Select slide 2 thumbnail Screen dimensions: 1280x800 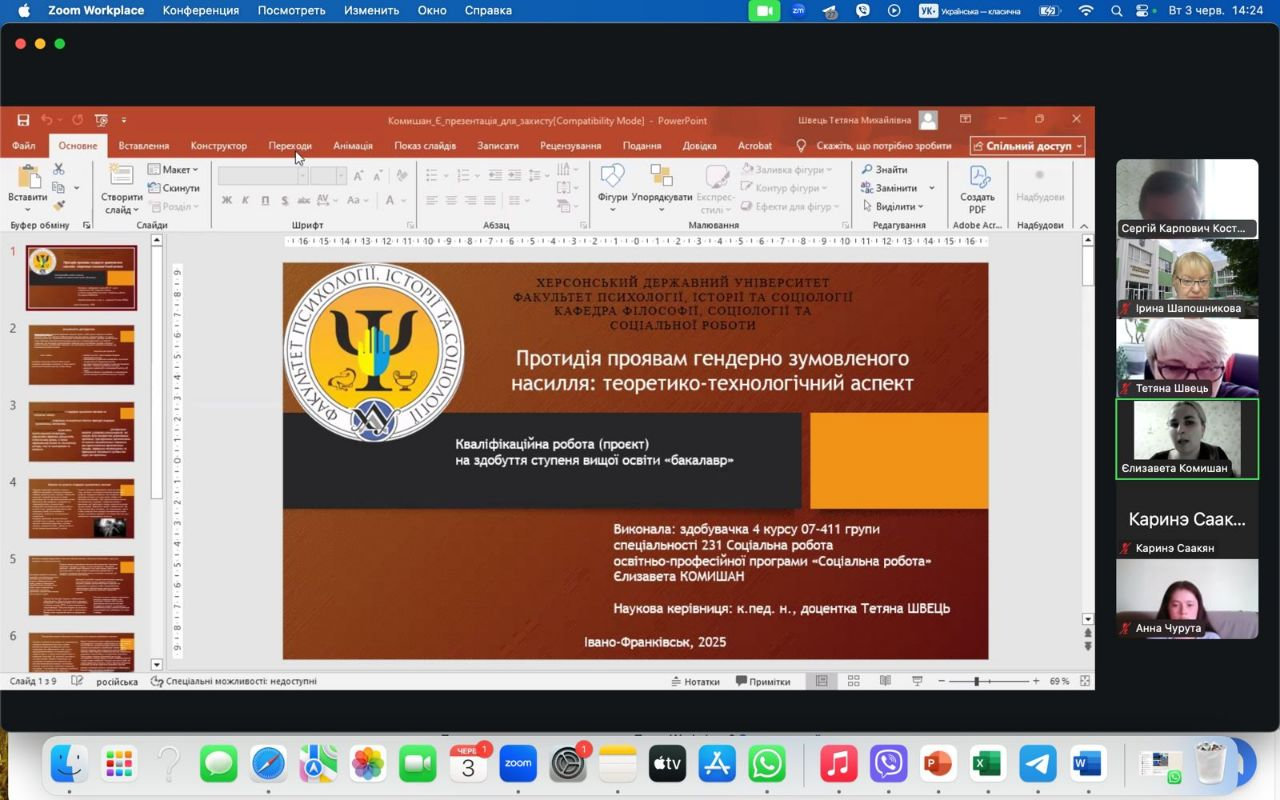(x=81, y=355)
